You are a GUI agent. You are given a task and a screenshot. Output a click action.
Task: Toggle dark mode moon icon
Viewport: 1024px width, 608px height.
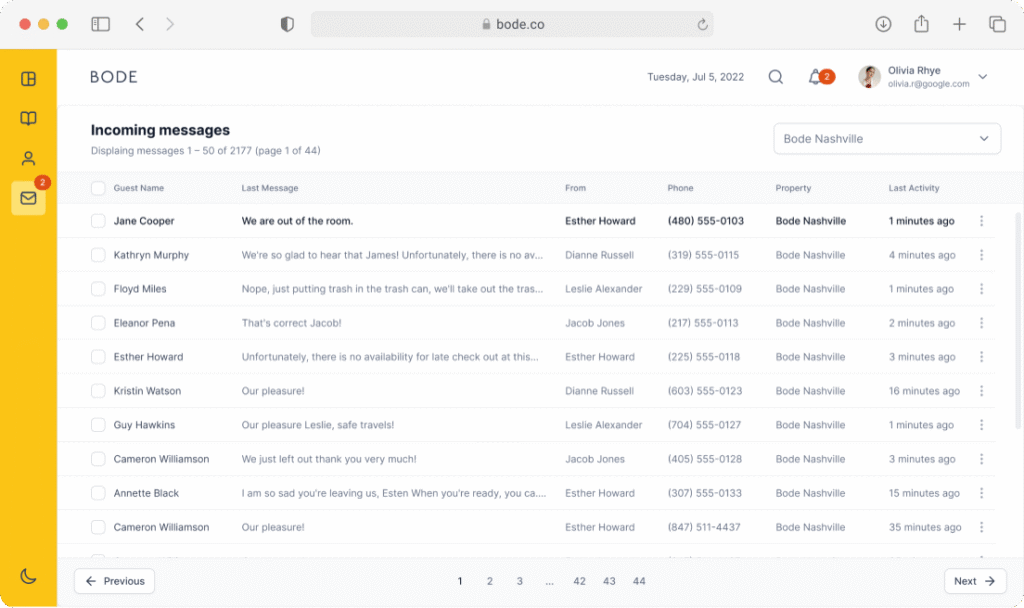[28, 576]
